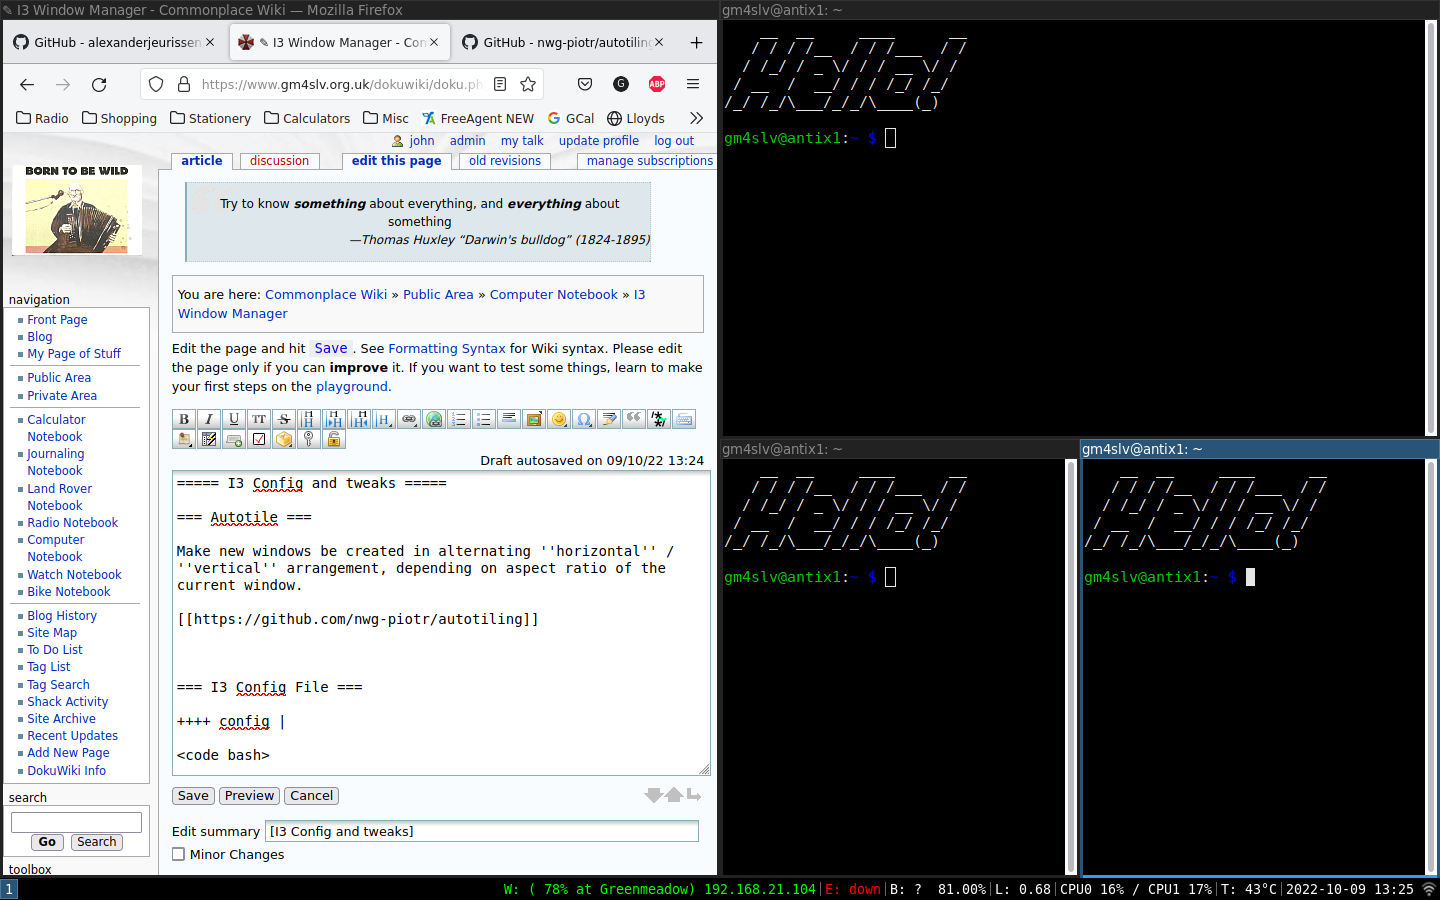Insert an image with the media manager icon
The width and height of the screenshot is (1440, 900).
coord(534,419)
